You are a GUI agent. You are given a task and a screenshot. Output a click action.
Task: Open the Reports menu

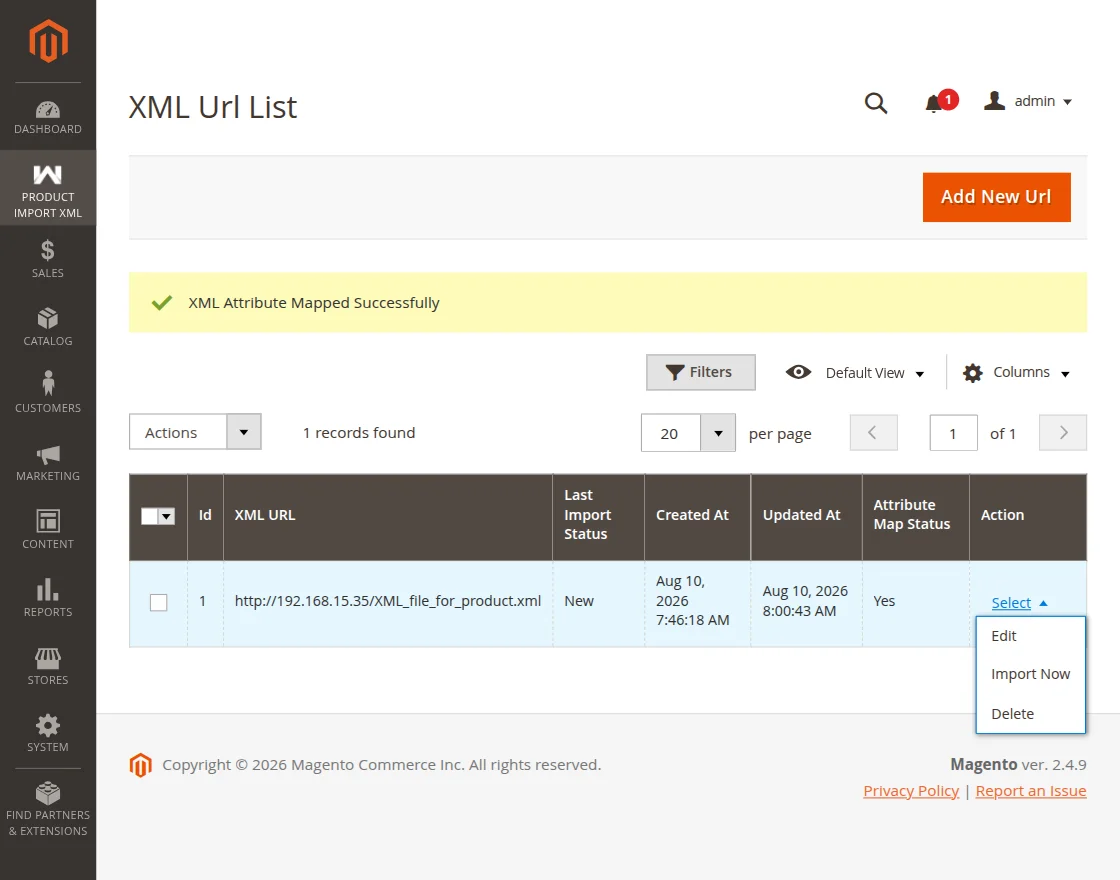point(48,599)
